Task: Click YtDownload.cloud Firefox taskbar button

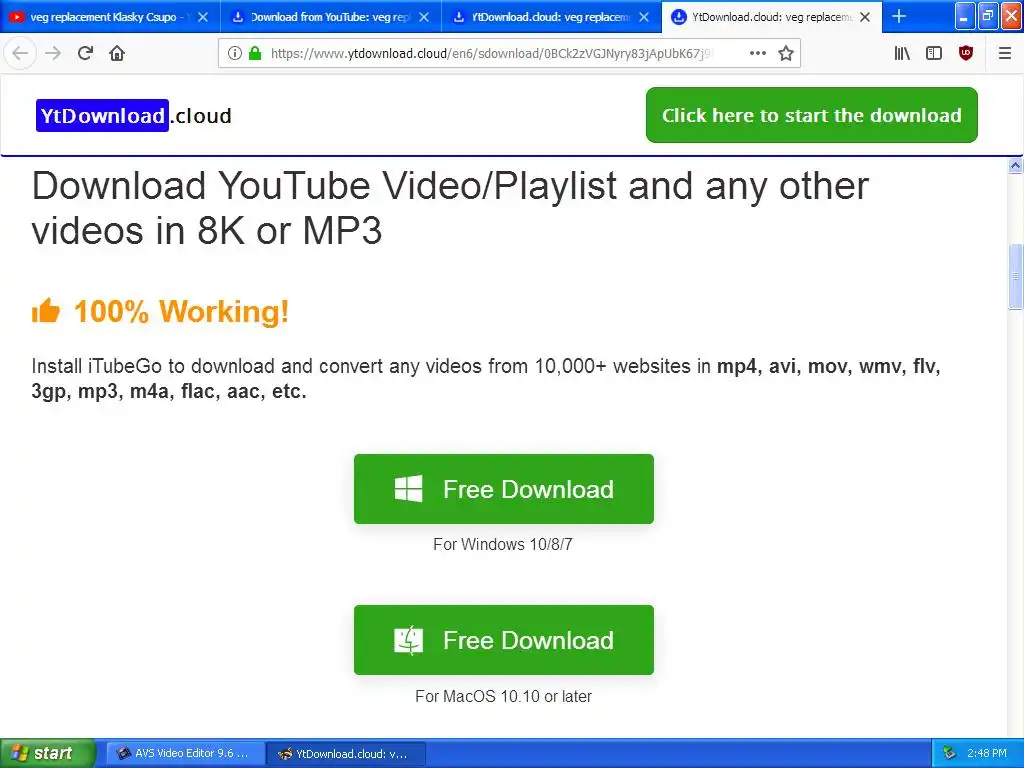Action: 346,754
